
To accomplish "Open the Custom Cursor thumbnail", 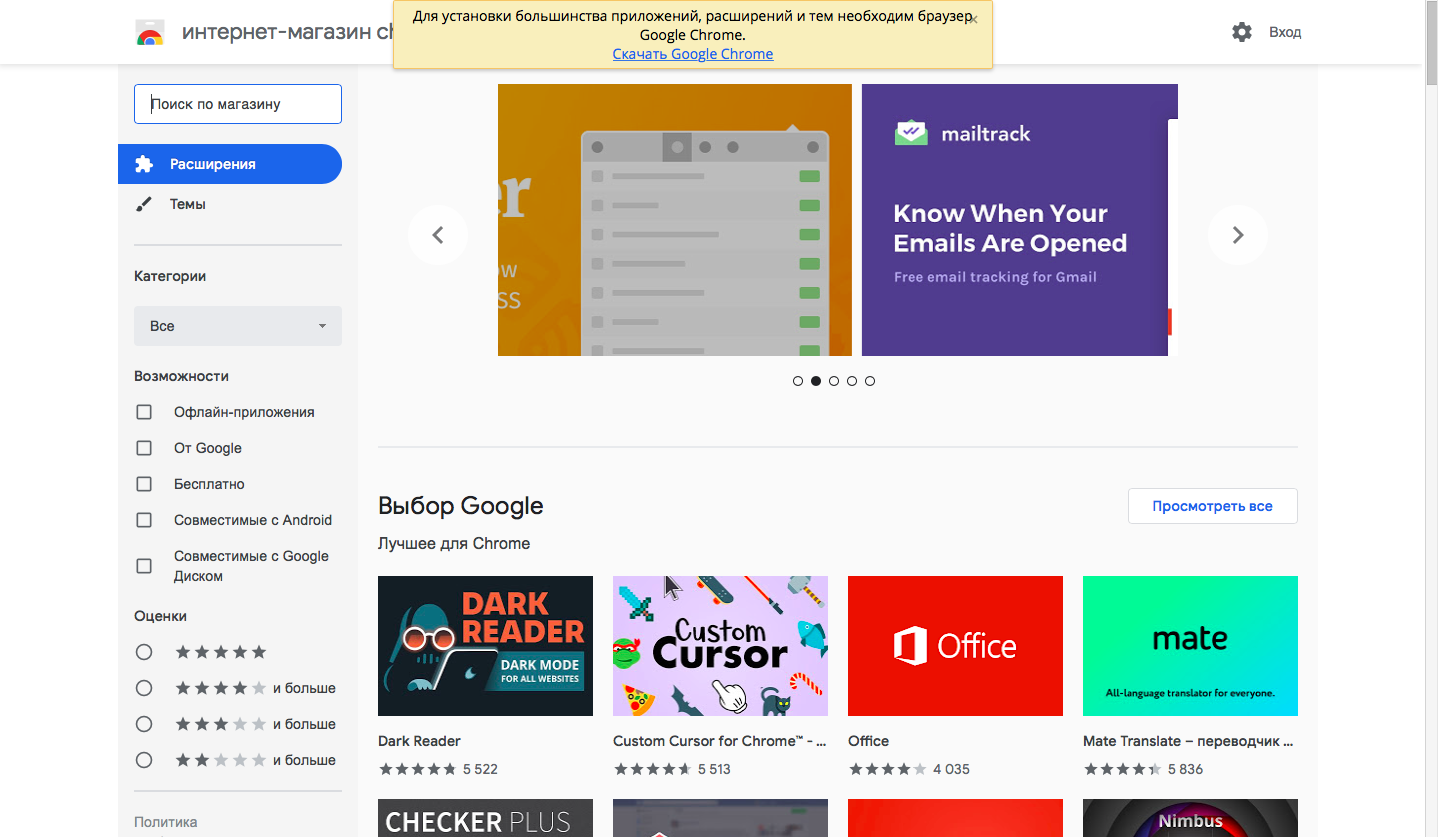I will pyautogui.click(x=720, y=646).
